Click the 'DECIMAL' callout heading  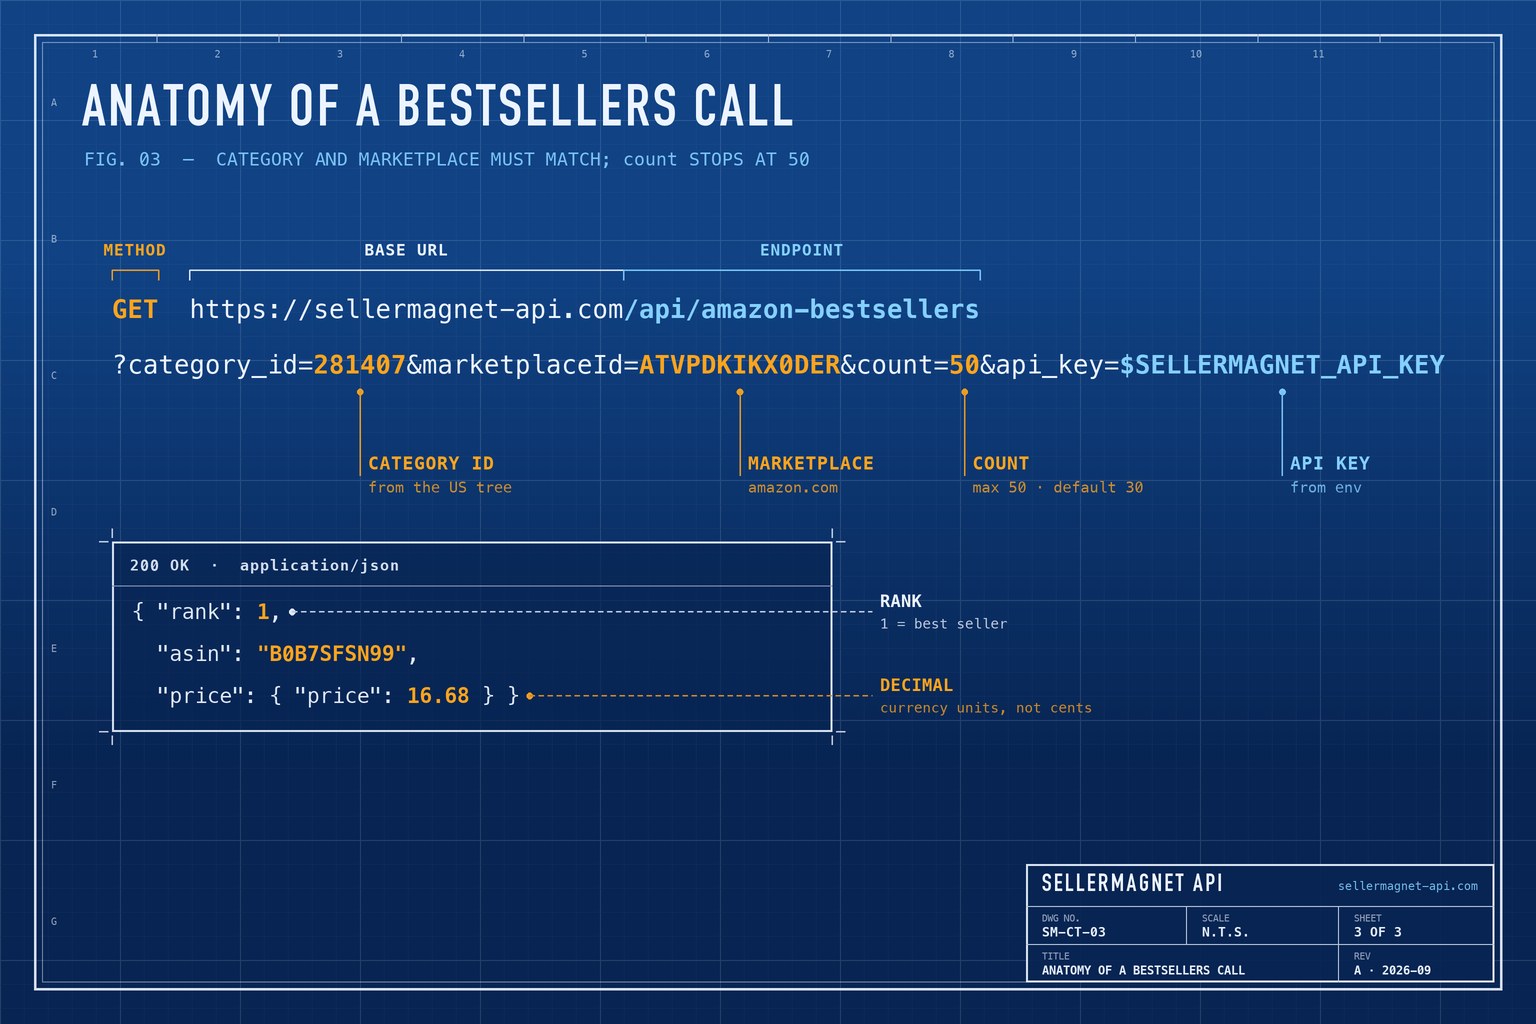[917, 685]
